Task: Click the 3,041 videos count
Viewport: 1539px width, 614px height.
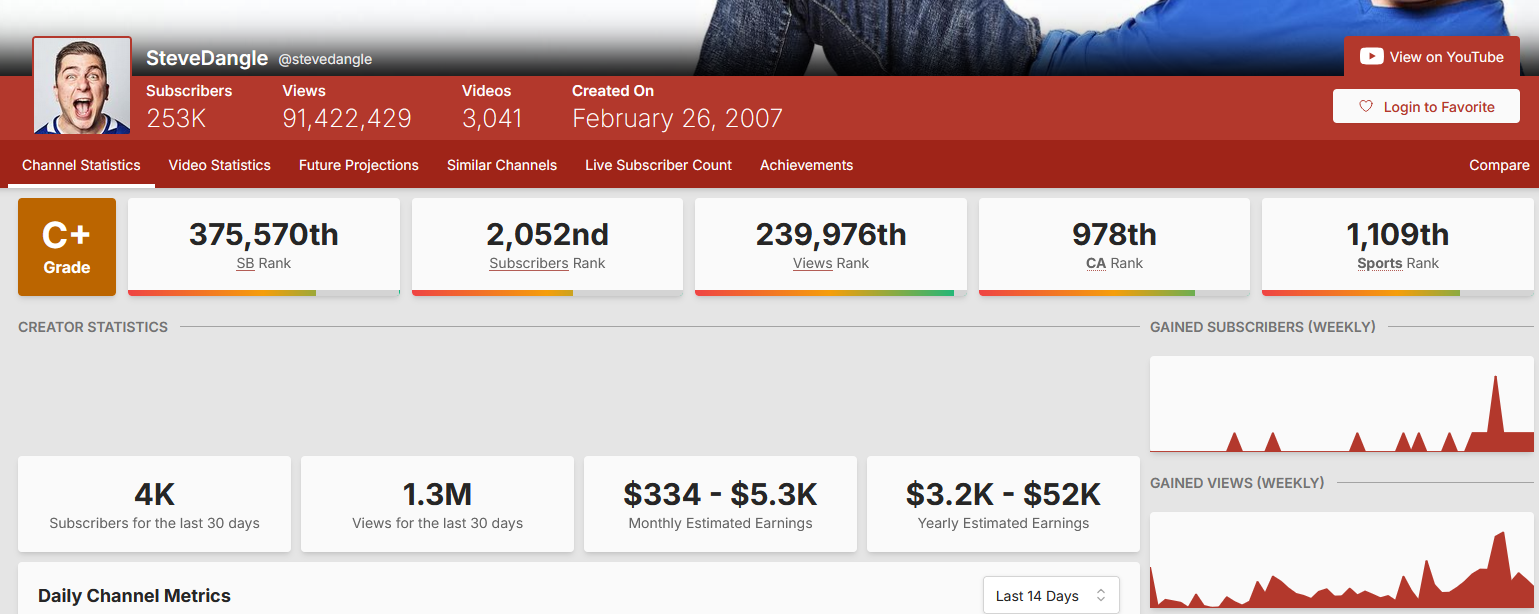Action: tap(492, 118)
